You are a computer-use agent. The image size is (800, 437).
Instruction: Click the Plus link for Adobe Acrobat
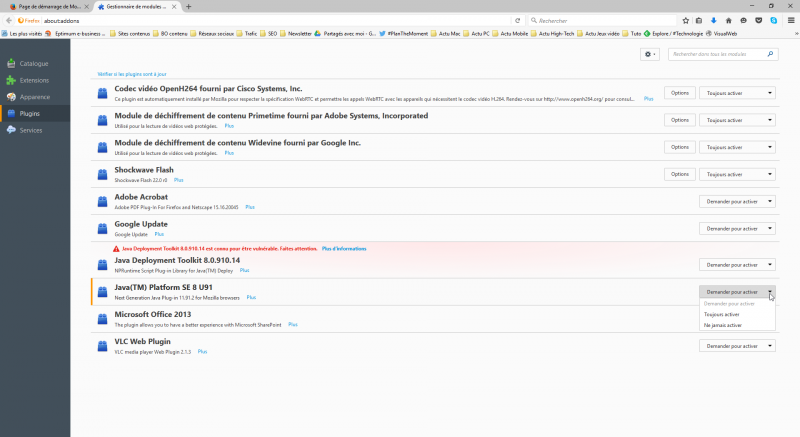pyautogui.click(x=250, y=208)
